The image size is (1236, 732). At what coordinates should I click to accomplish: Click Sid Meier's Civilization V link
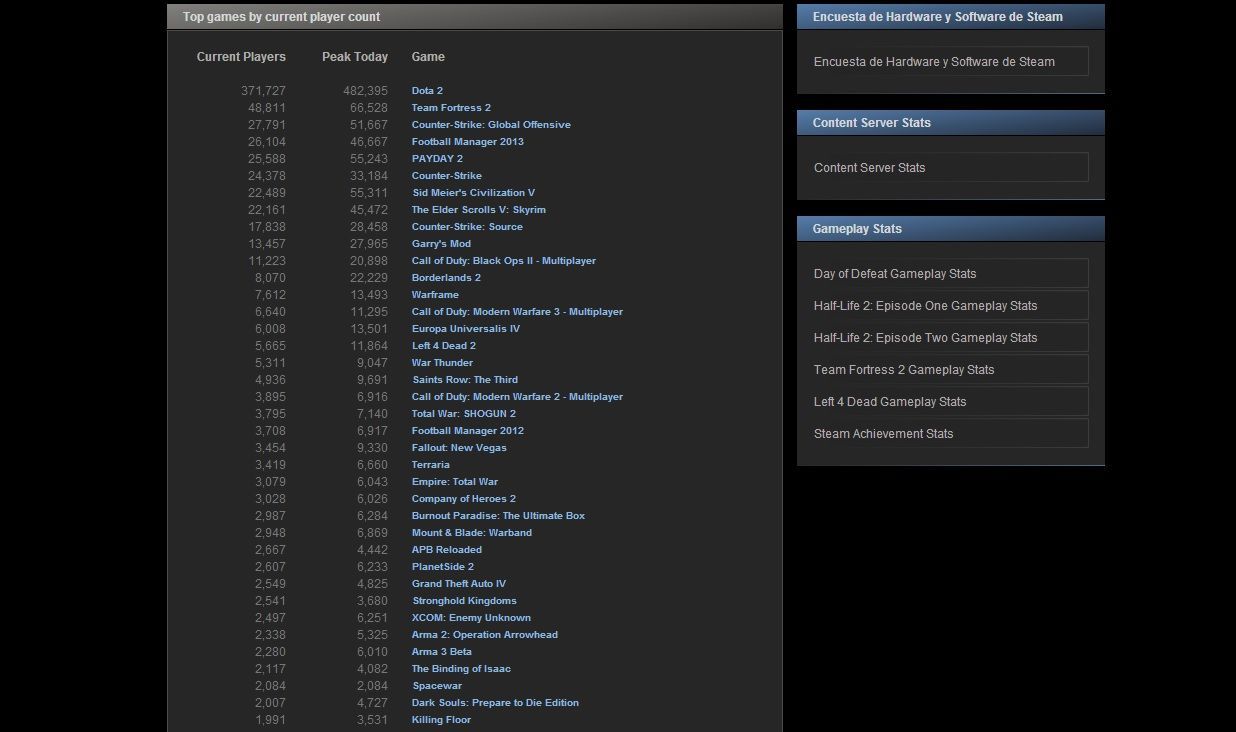coord(473,193)
